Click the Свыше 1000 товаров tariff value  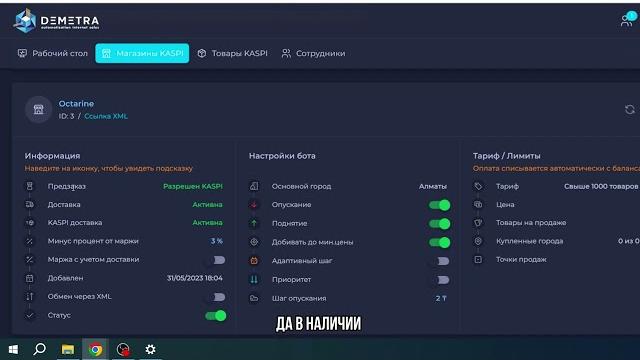click(x=601, y=186)
